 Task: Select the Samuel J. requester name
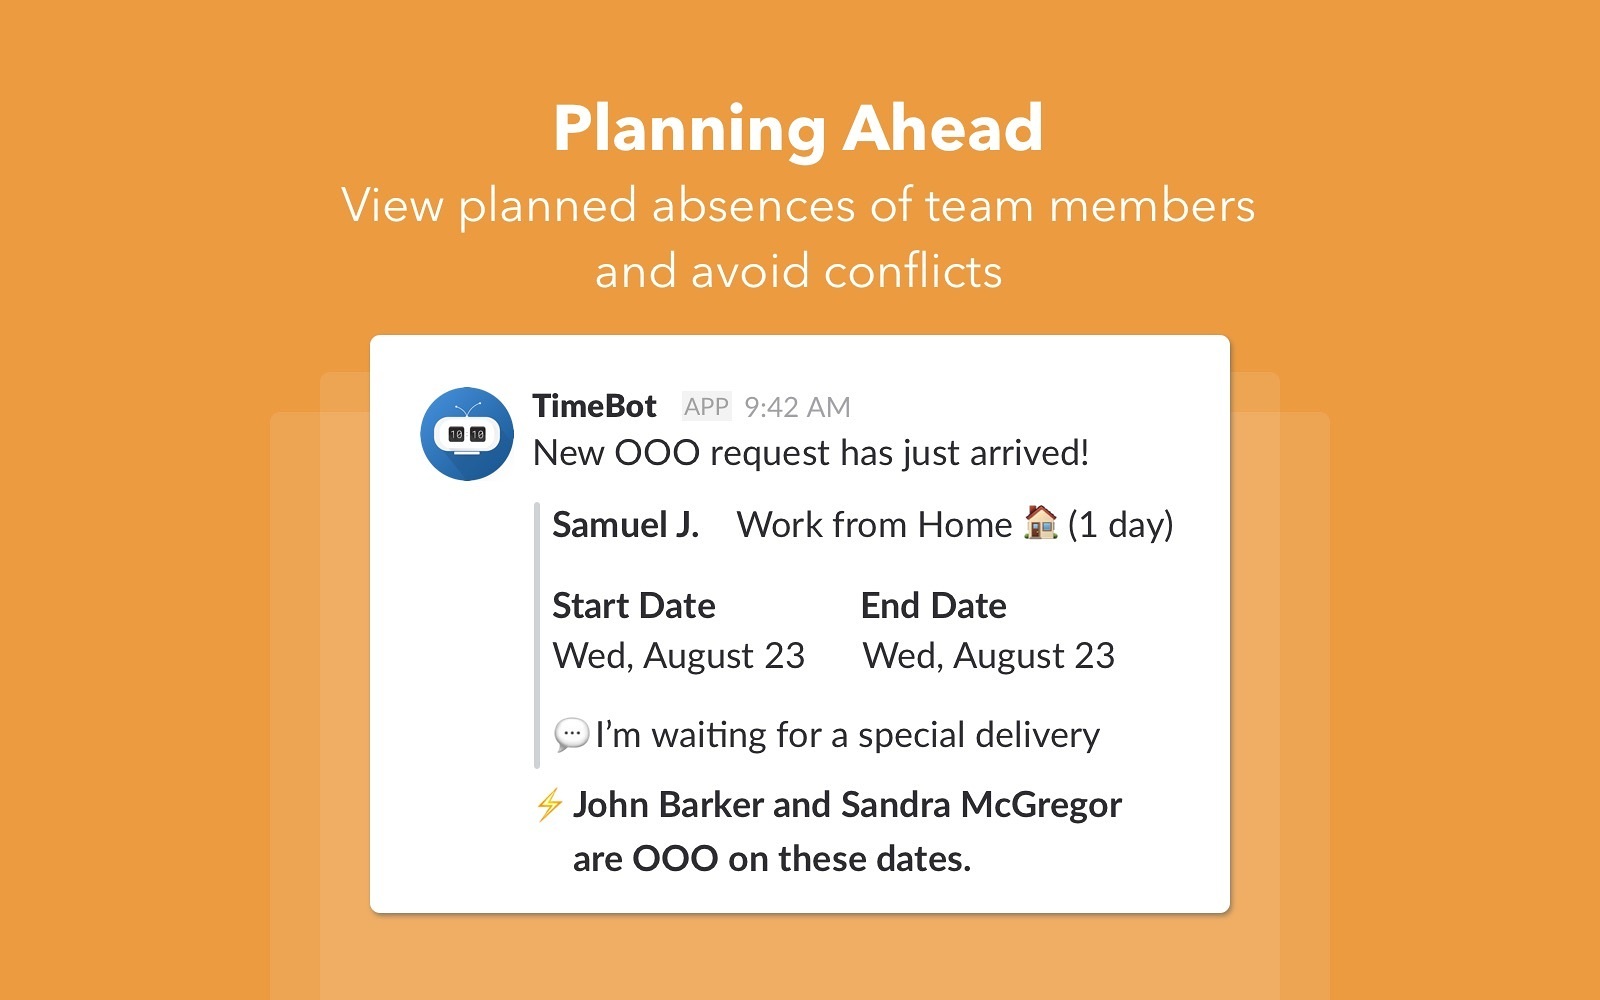(x=625, y=524)
